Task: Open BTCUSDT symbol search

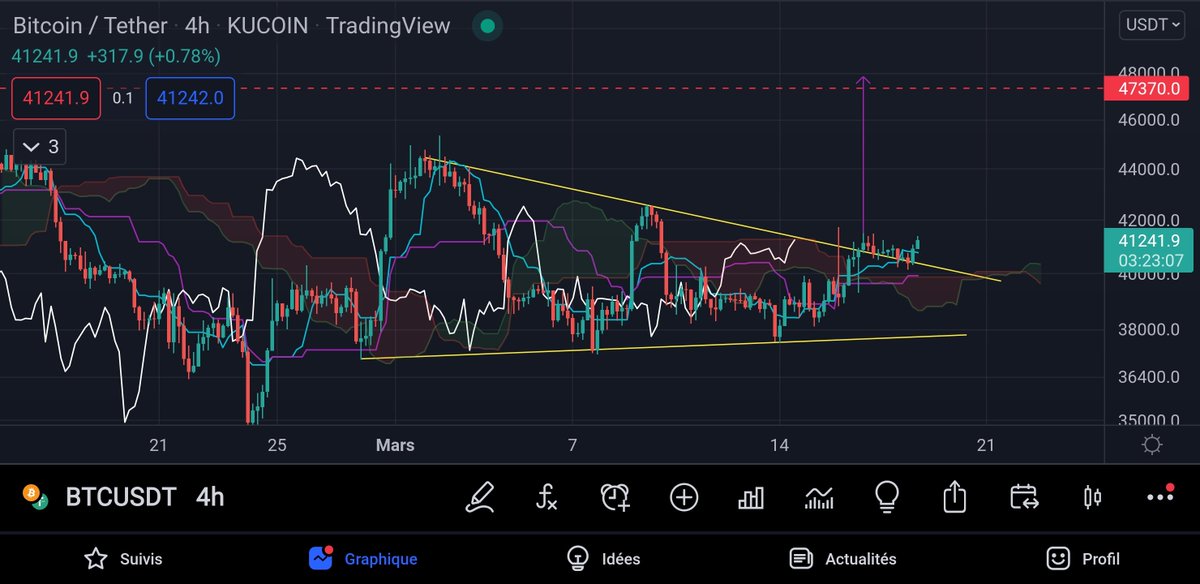Action: (x=120, y=497)
